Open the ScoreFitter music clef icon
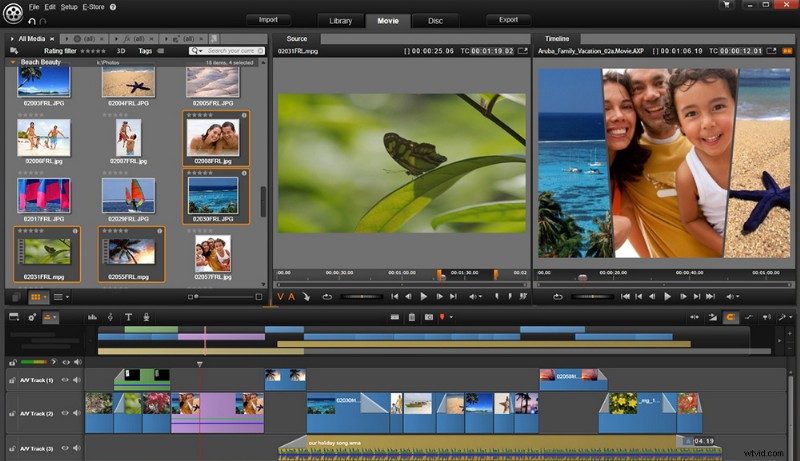The width and height of the screenshot is (800, 461). pyautogui.click(x=110, y=317)
